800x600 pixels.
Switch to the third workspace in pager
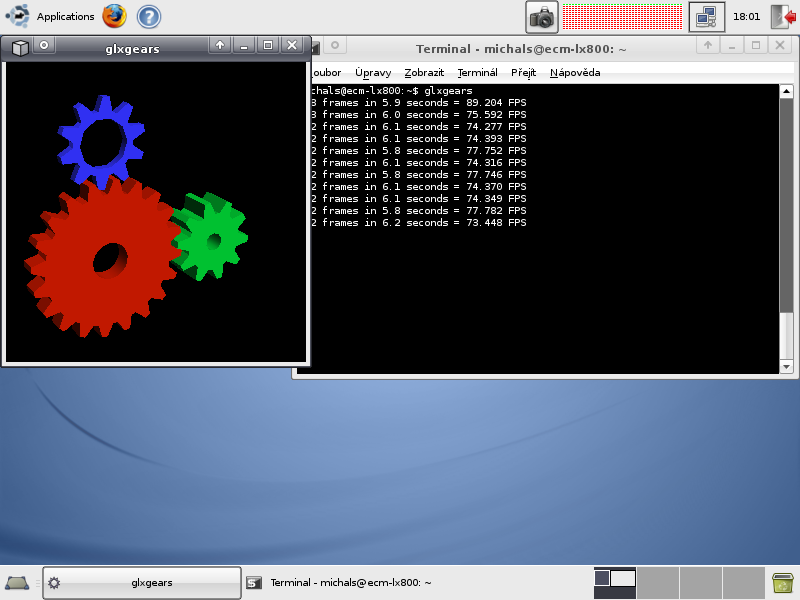[x=701, y=583]
